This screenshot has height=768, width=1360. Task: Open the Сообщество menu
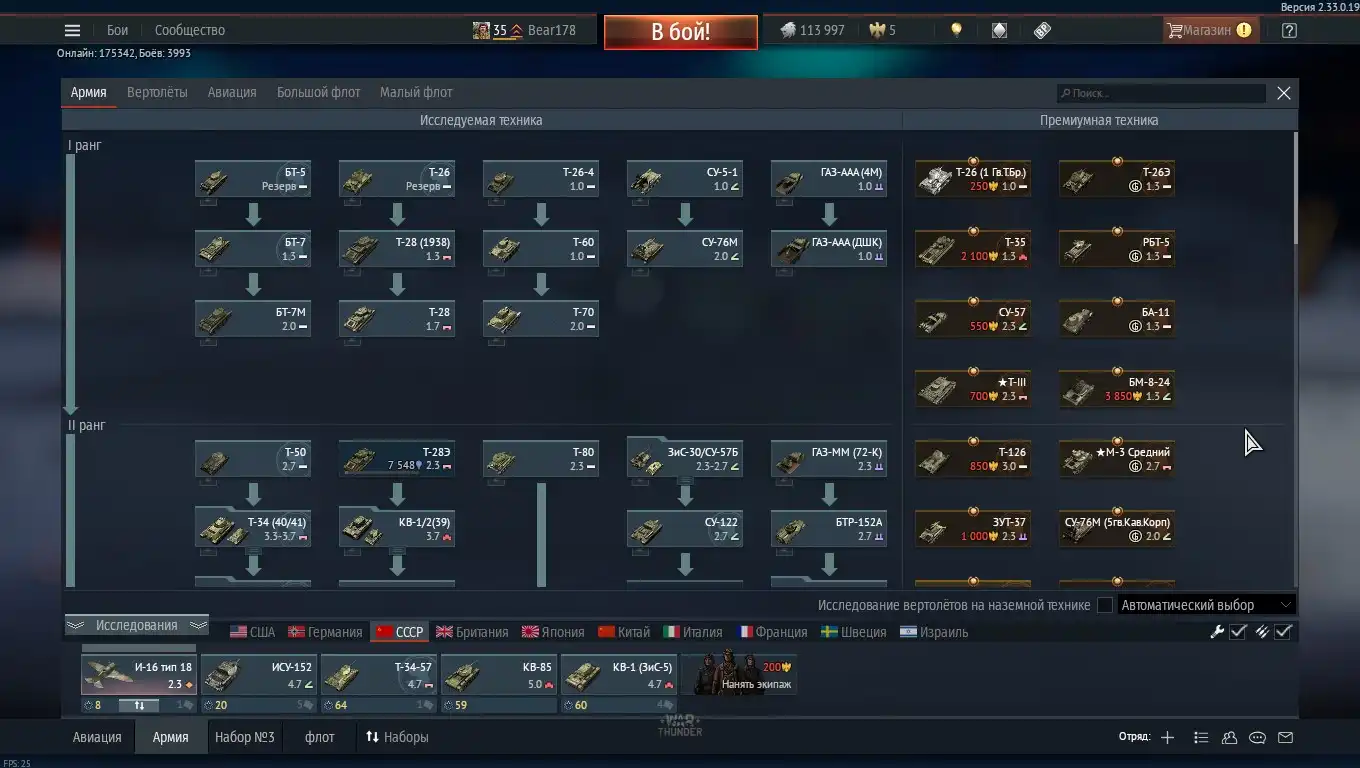point(190,30)
